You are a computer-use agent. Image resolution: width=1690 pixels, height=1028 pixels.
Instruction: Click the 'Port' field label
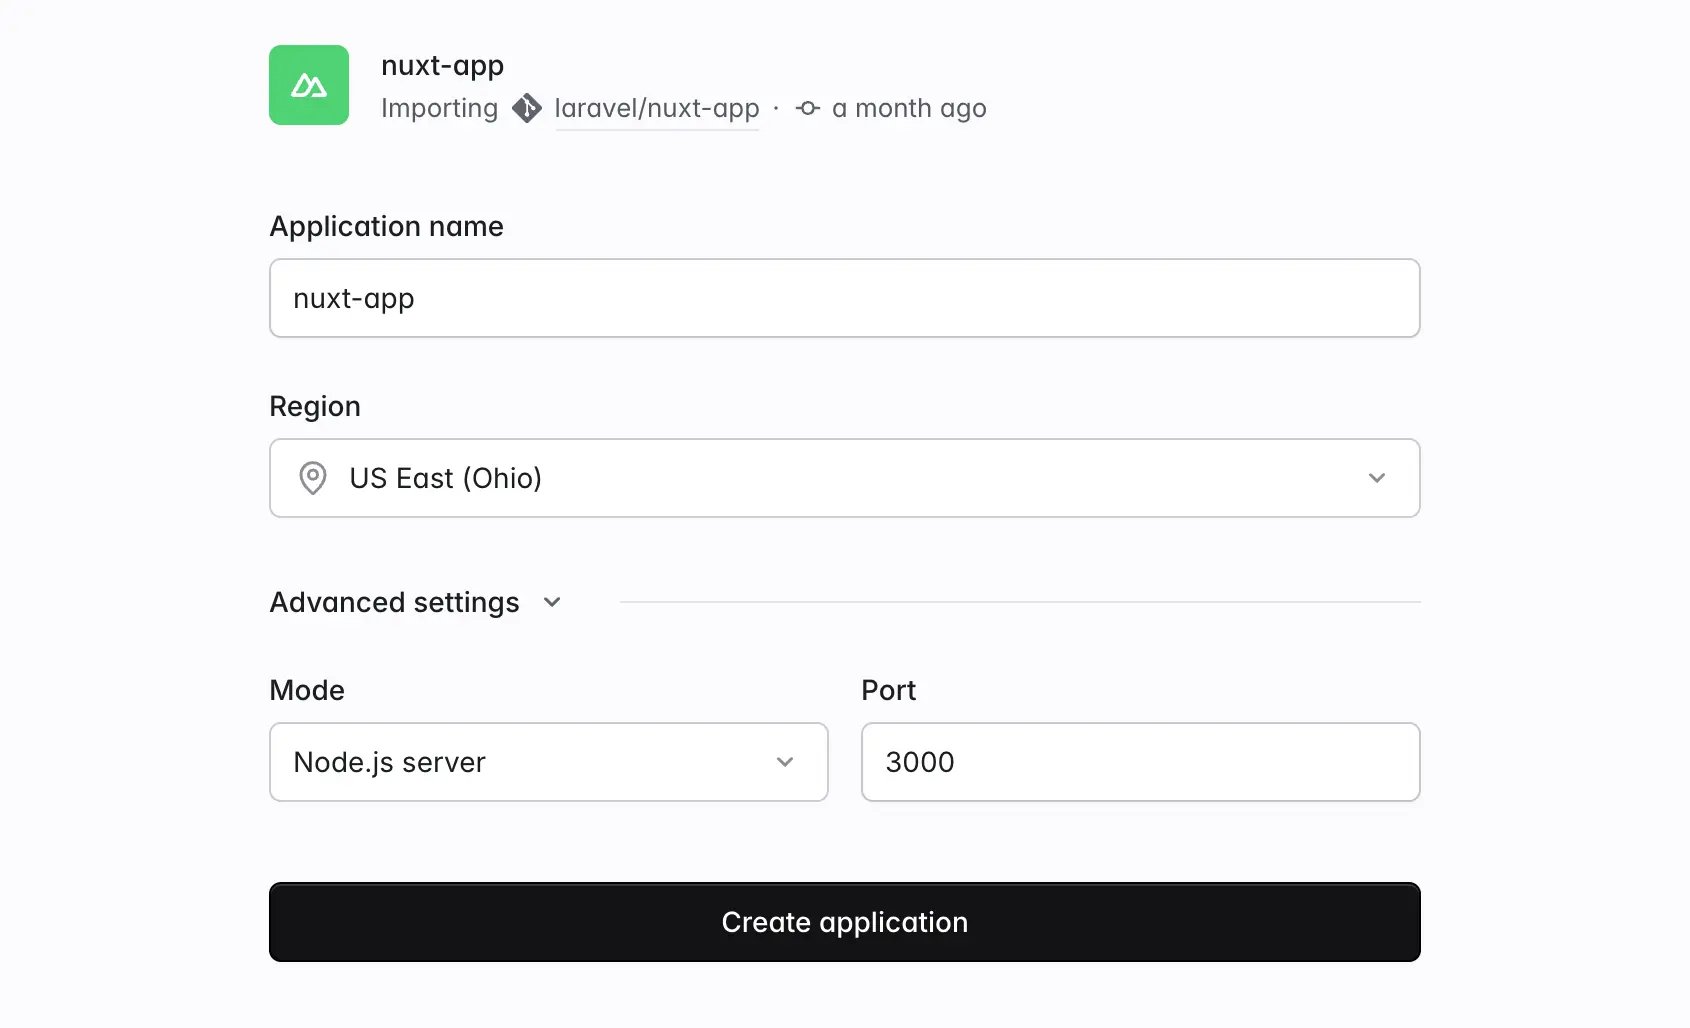point(889,690)
